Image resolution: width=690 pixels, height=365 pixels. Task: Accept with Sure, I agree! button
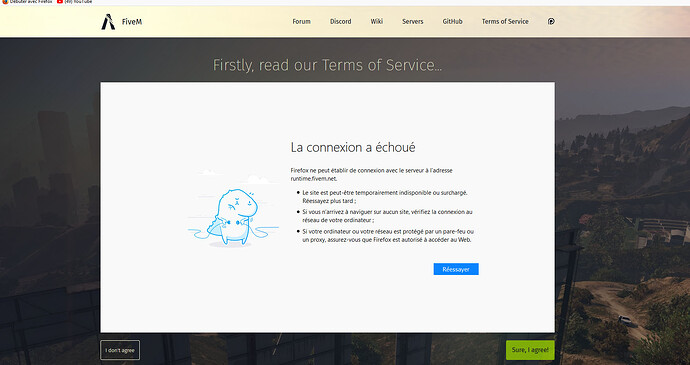click(530, 350)
